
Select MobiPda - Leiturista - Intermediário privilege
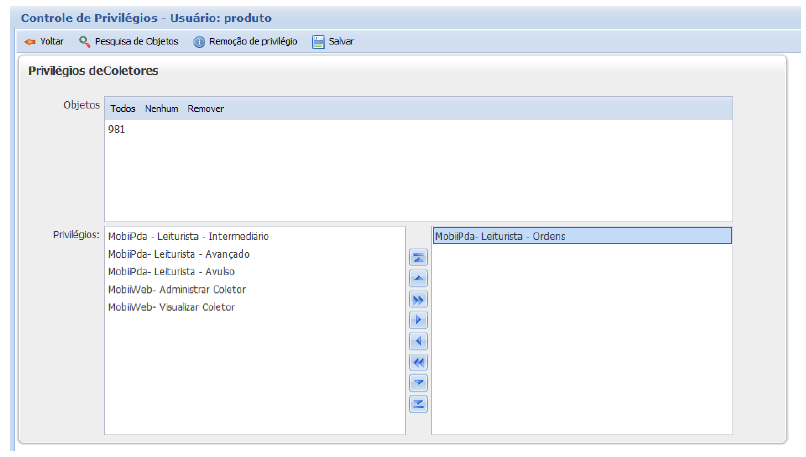click(188, 237)
